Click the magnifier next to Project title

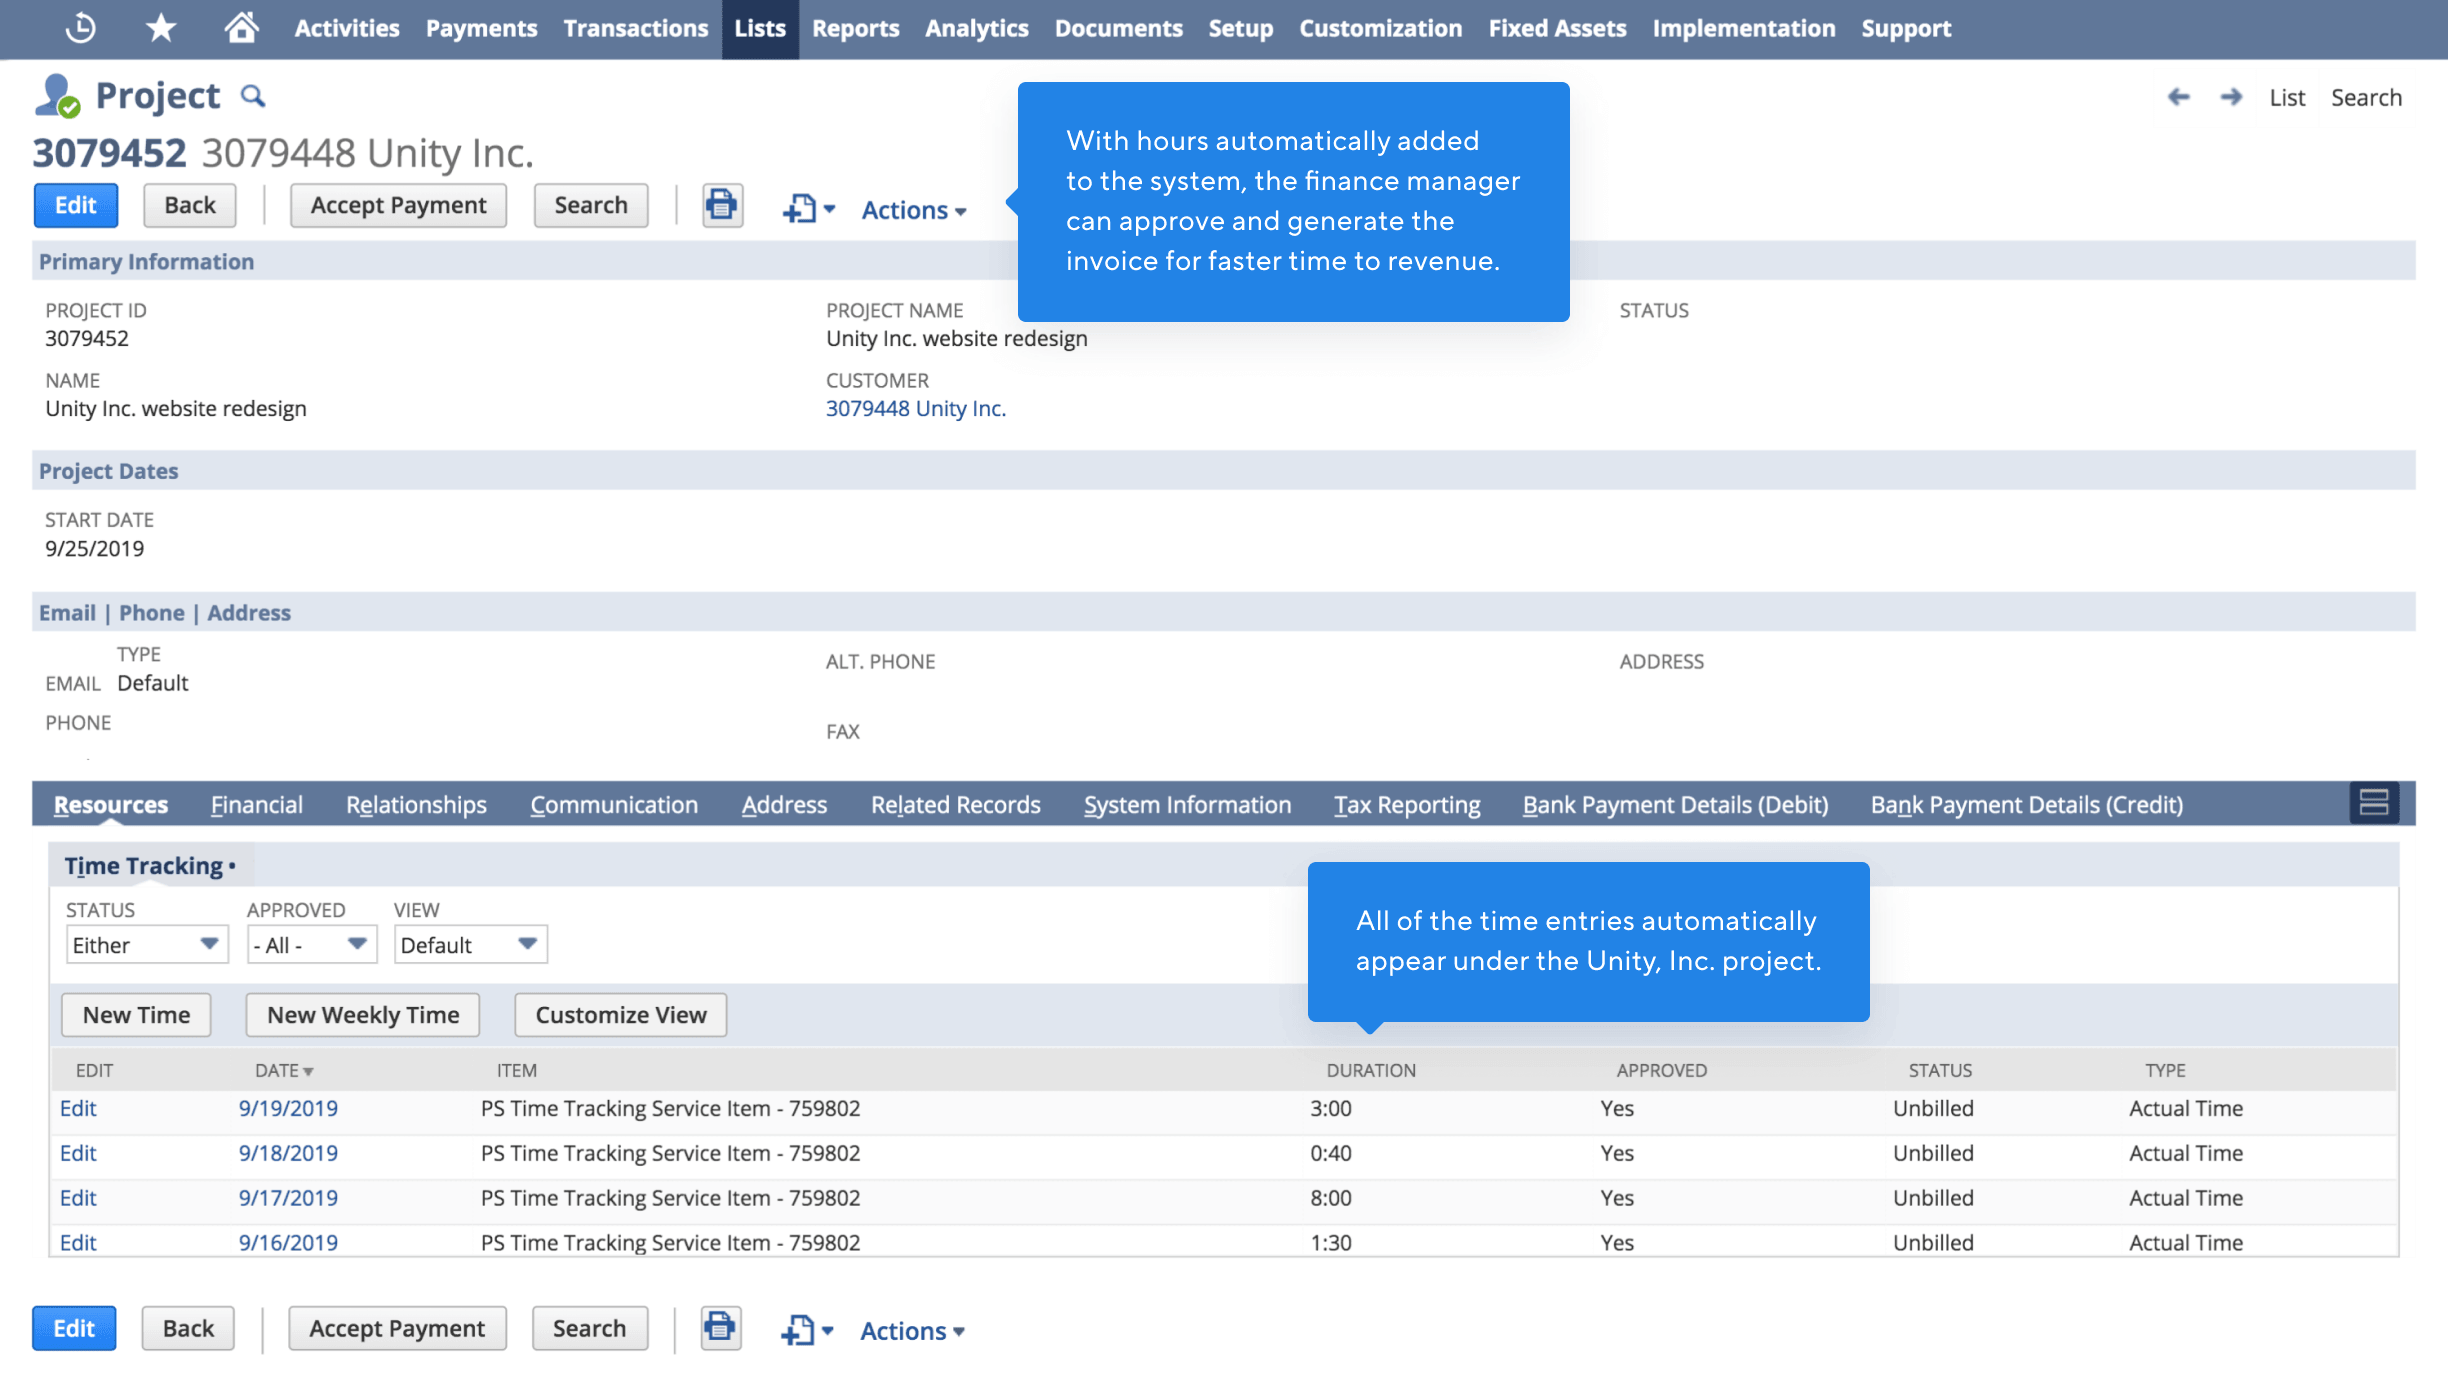click(x=253, y=96)
